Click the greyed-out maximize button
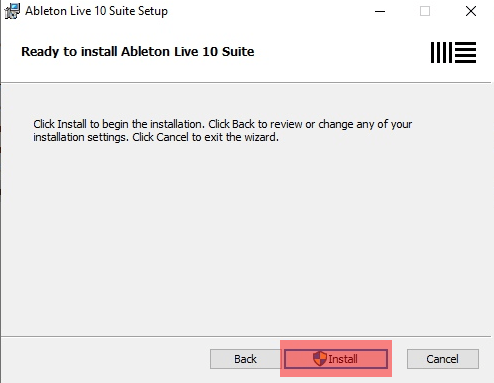494x383 pixels. click(x=425, y=11)
